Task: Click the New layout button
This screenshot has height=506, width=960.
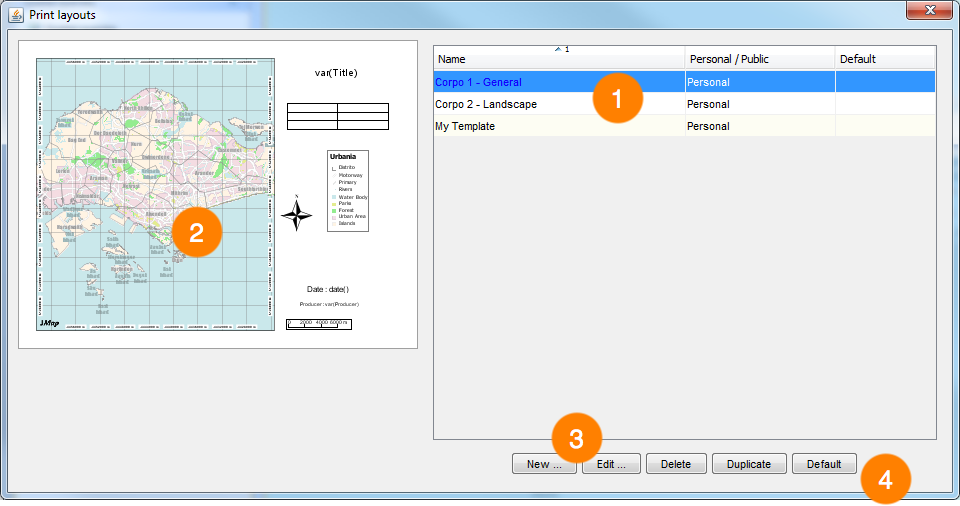Action: (544, 464)
